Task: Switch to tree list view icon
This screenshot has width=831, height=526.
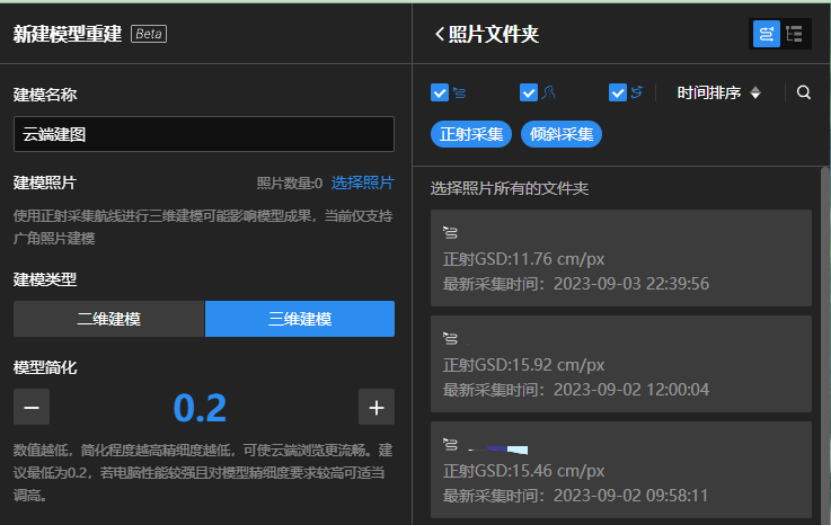Action: 795,34
